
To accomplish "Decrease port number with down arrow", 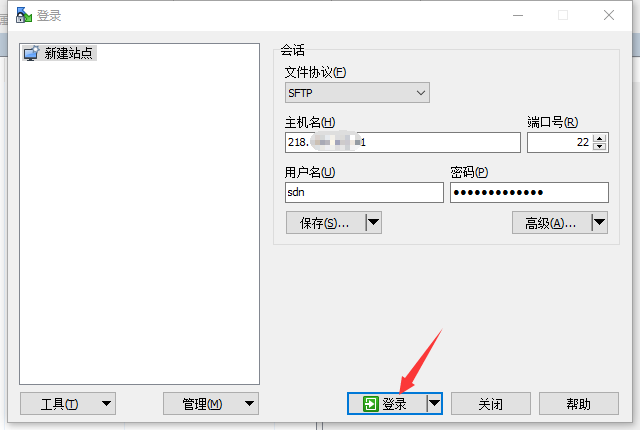I will coord(599,146).
